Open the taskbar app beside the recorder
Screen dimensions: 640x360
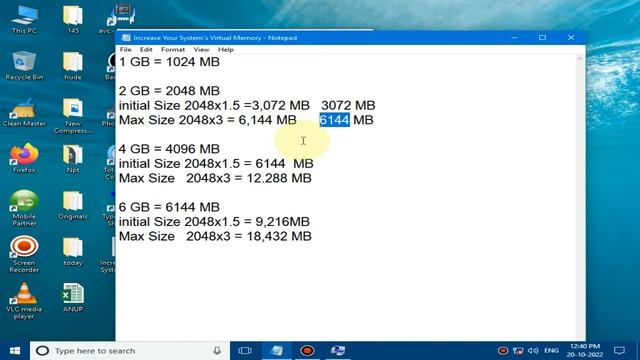point(338,351)
